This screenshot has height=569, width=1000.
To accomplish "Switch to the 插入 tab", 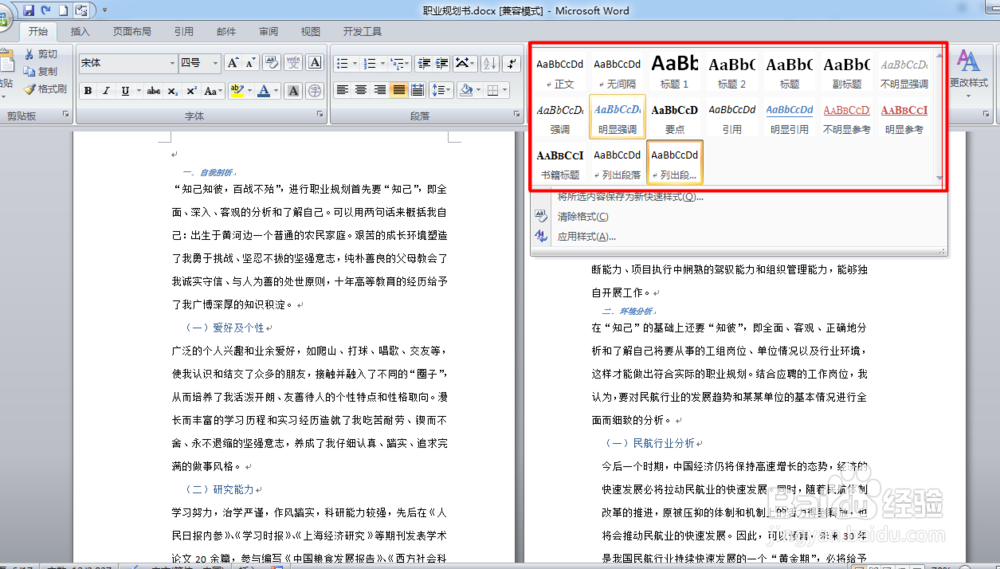I will point(80,31).
